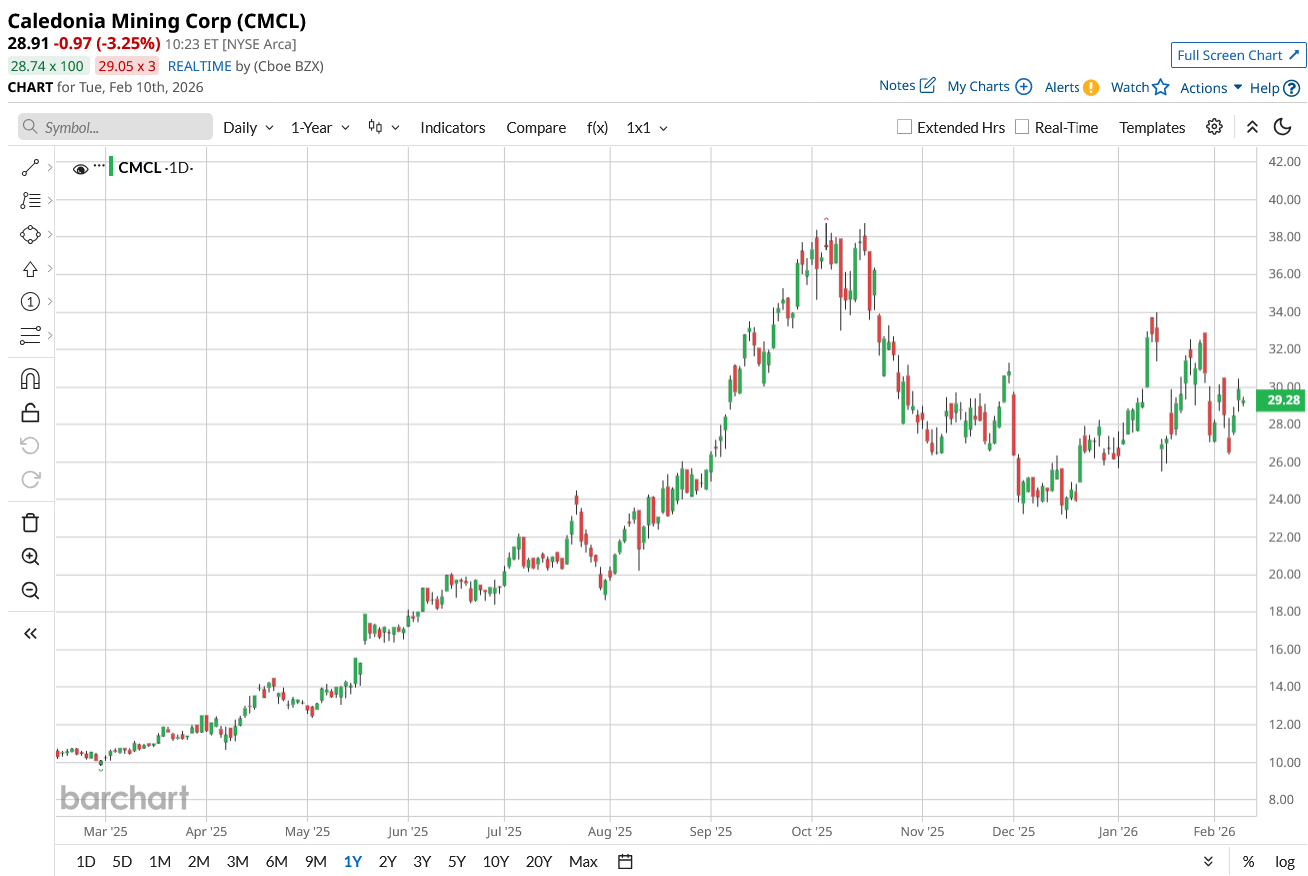1308x876 pixels.
Task: Enable the Extended Hrs checkbox
Action: point(905,127)
